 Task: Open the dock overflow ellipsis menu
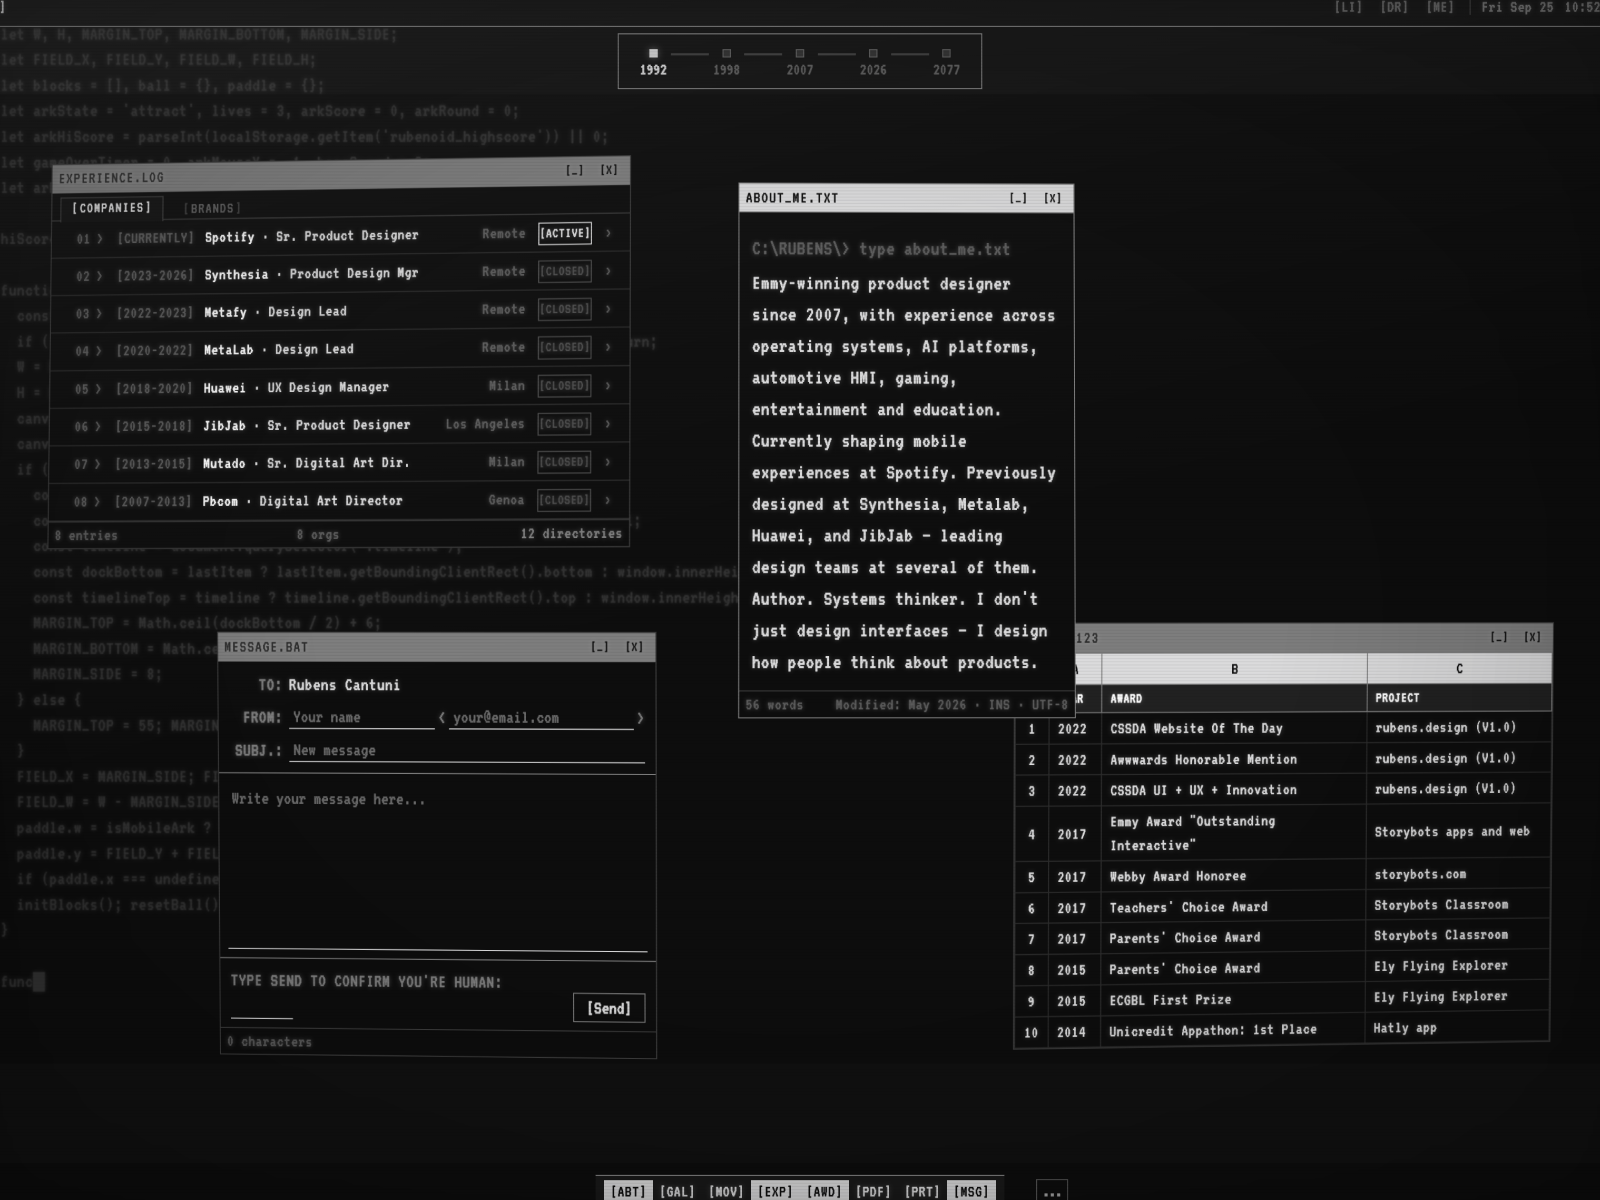click(1052, 1191)
